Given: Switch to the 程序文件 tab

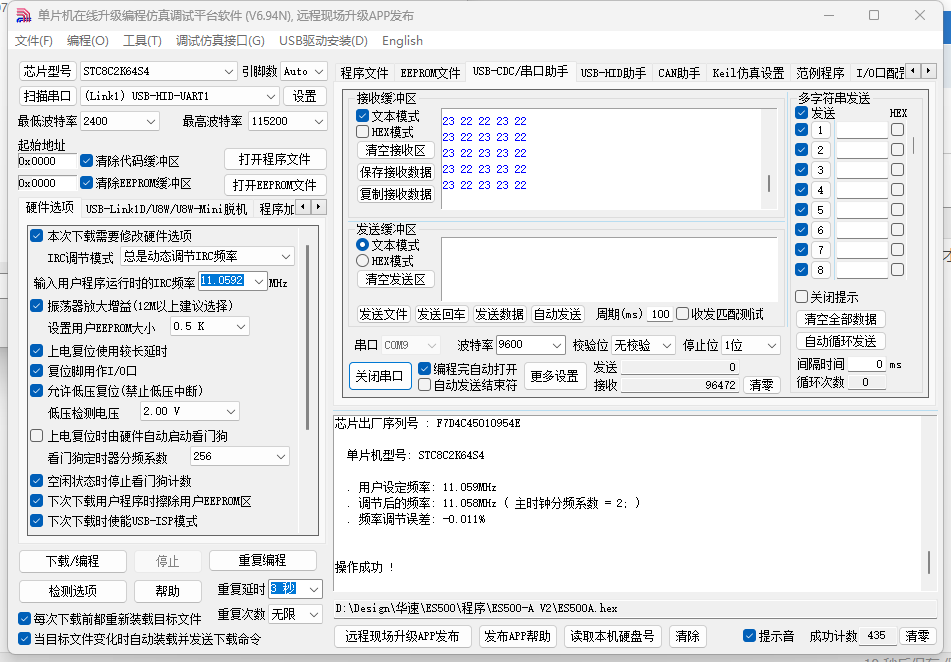Looking at the screenshot, I should pos(364,73).
